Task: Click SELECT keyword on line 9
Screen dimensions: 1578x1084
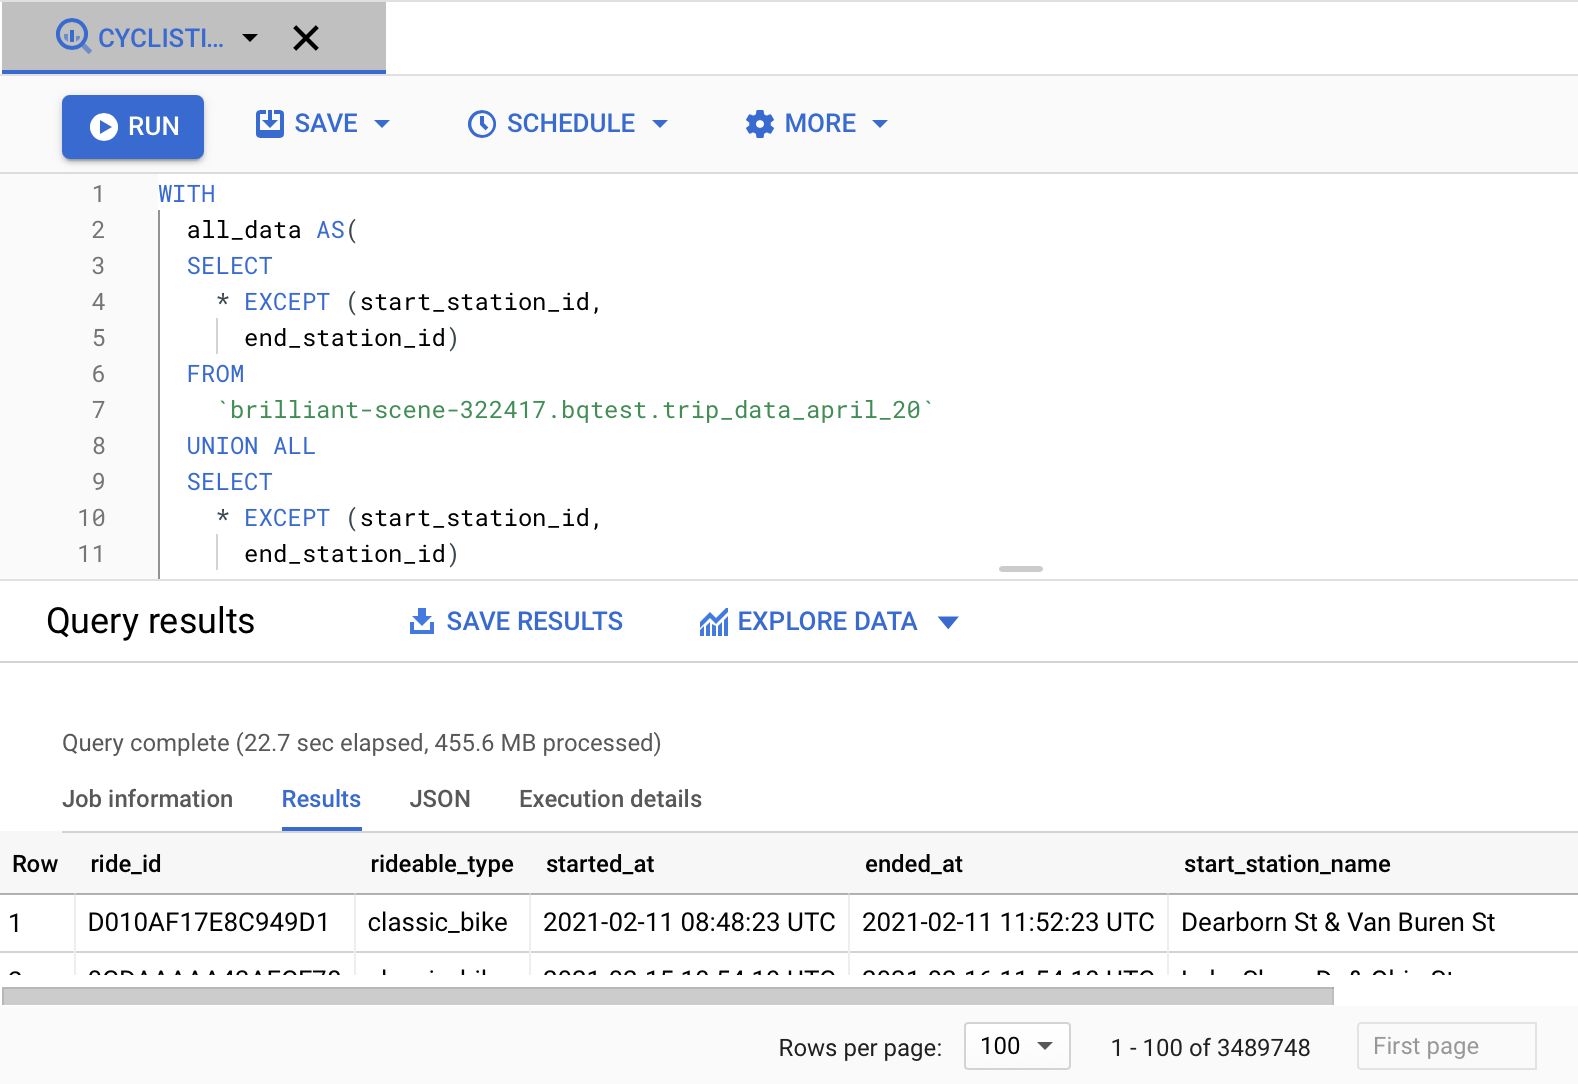Action: (x=230, y=482)
